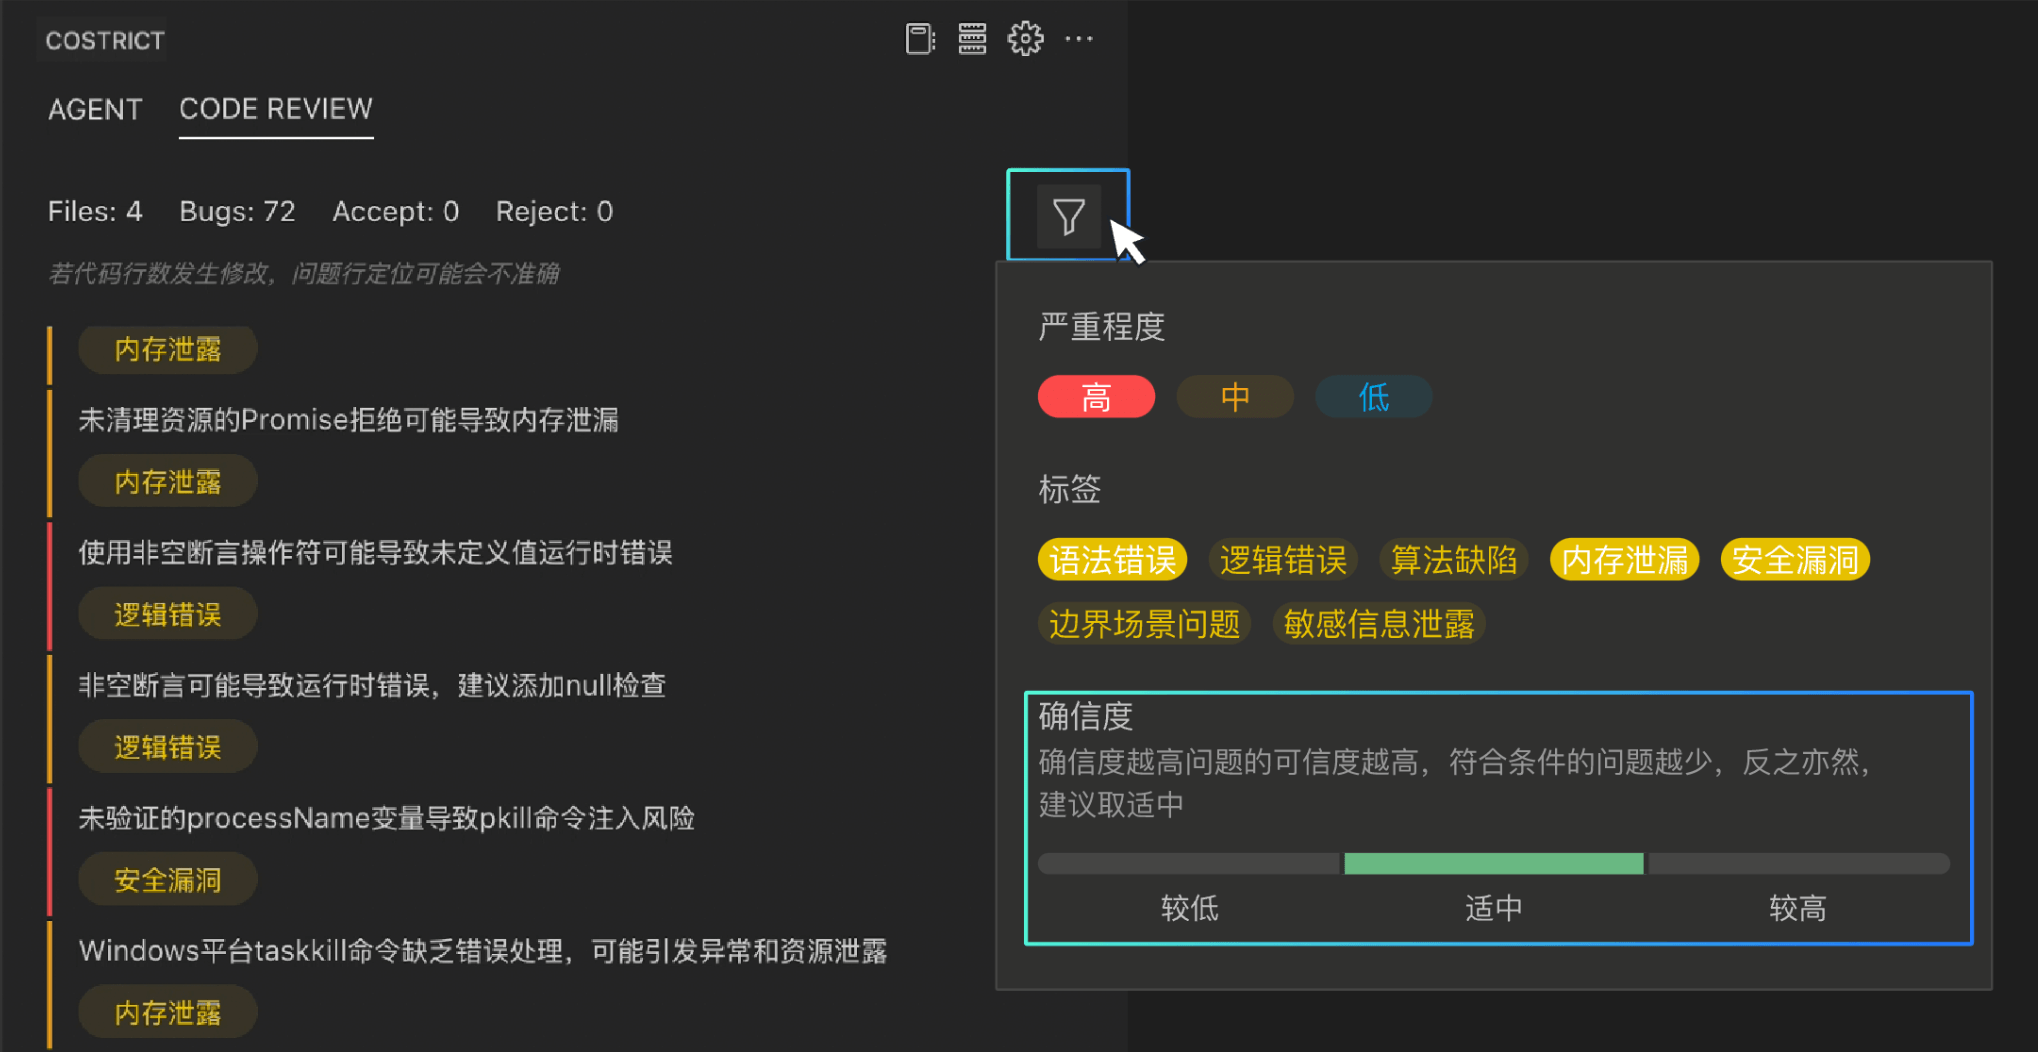Set confidence slider to 较高 segment
This screenshot has width=2038, height=1052.
point(1798,864)
